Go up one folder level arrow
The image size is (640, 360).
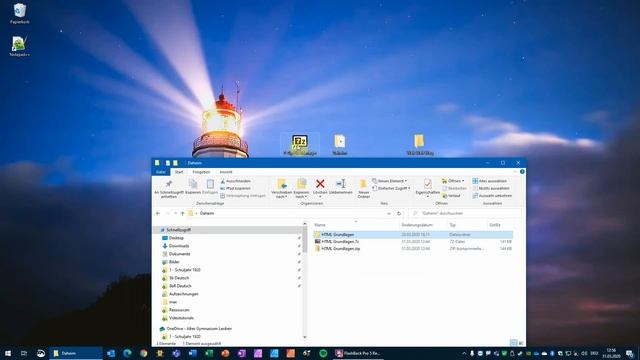[x=182, y=213]
